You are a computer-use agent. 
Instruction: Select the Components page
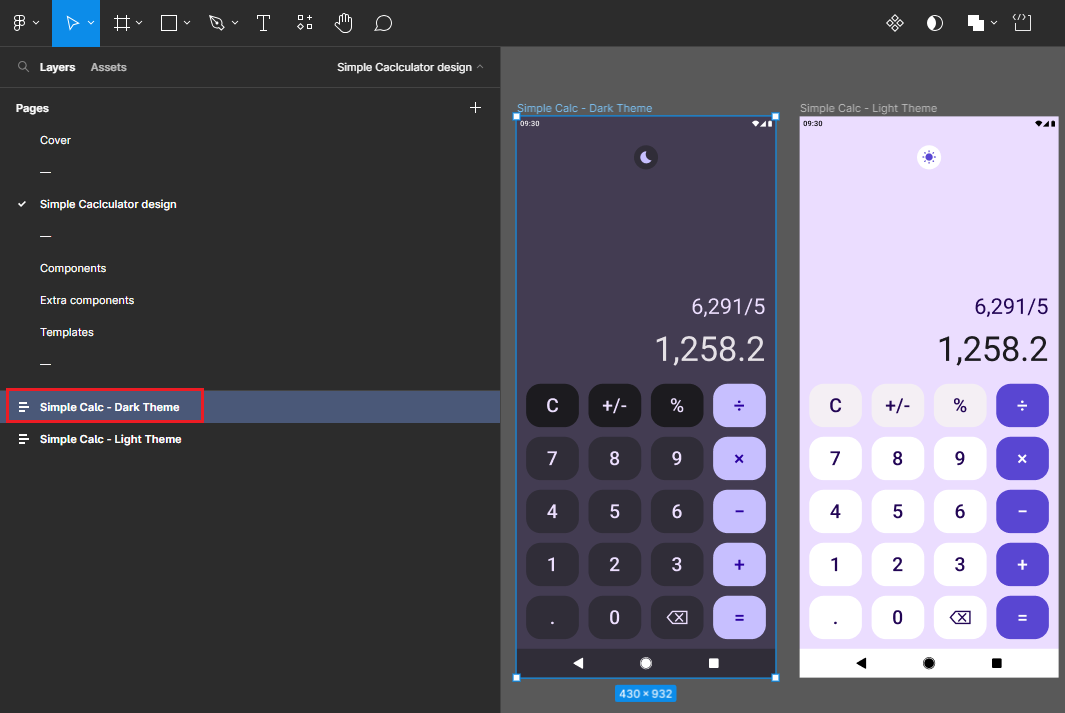tap(73, 268)
